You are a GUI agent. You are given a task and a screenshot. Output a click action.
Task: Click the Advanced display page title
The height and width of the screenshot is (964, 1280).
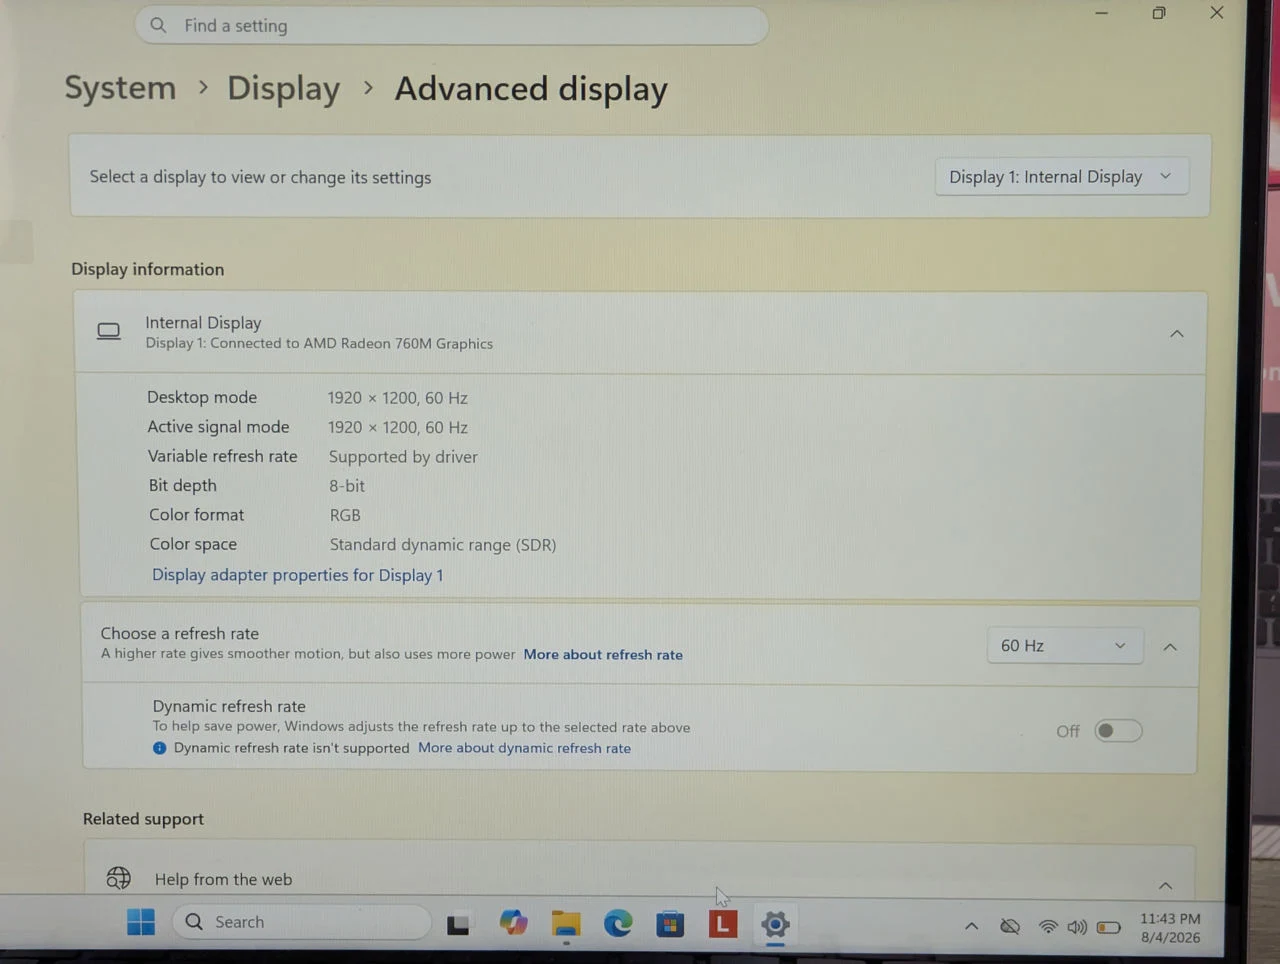tap(531, 89)
